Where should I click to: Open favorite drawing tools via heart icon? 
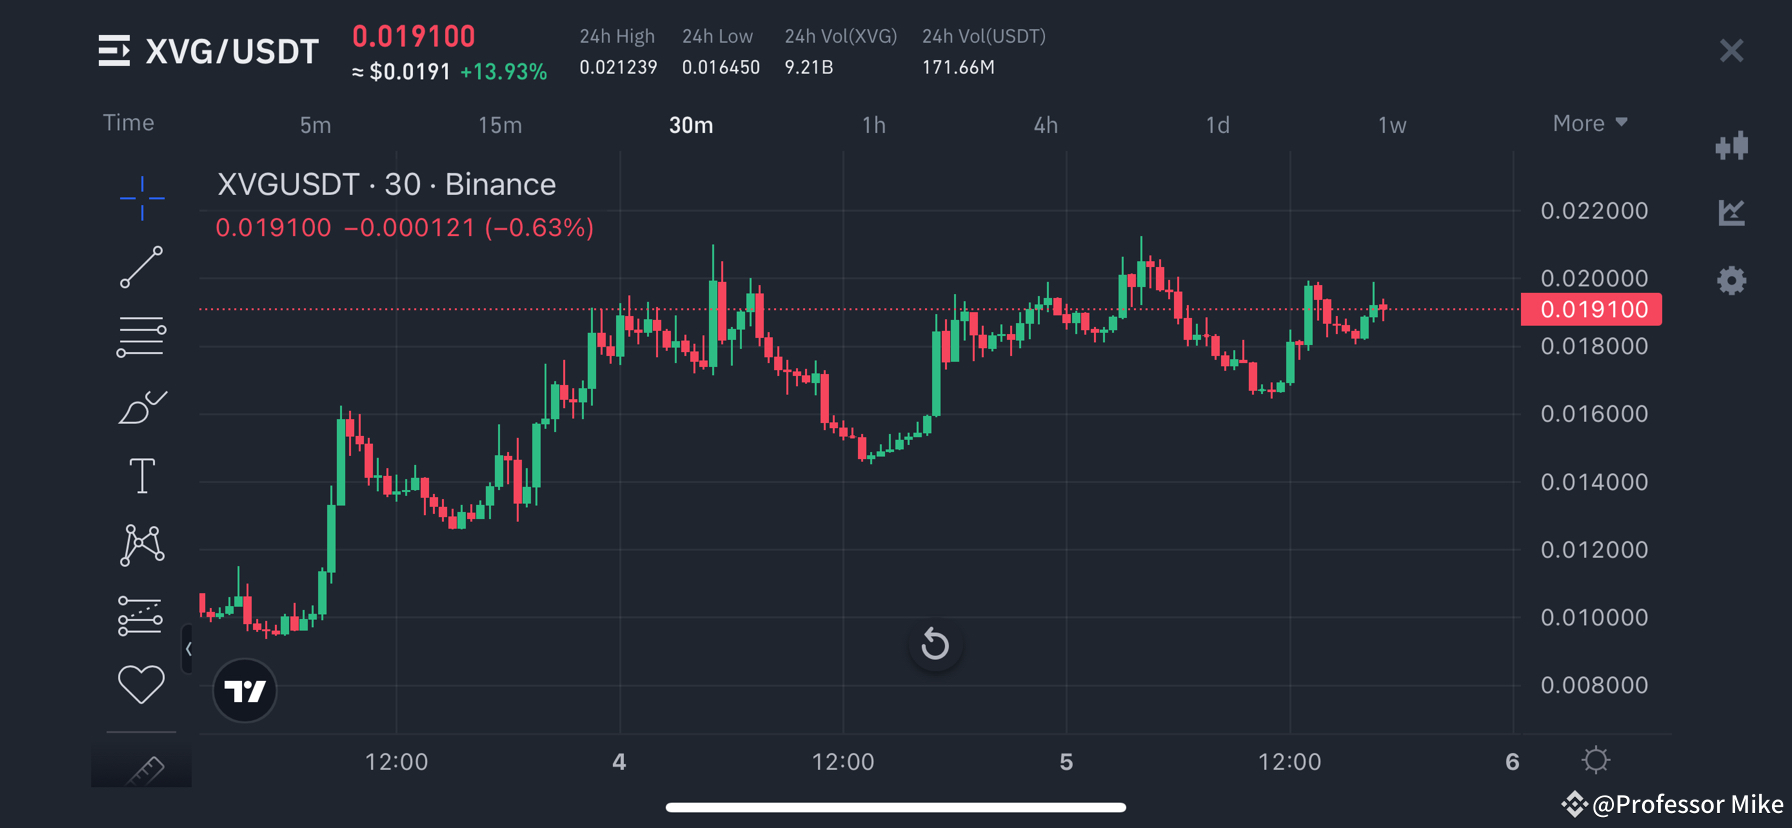pos(141,684)
